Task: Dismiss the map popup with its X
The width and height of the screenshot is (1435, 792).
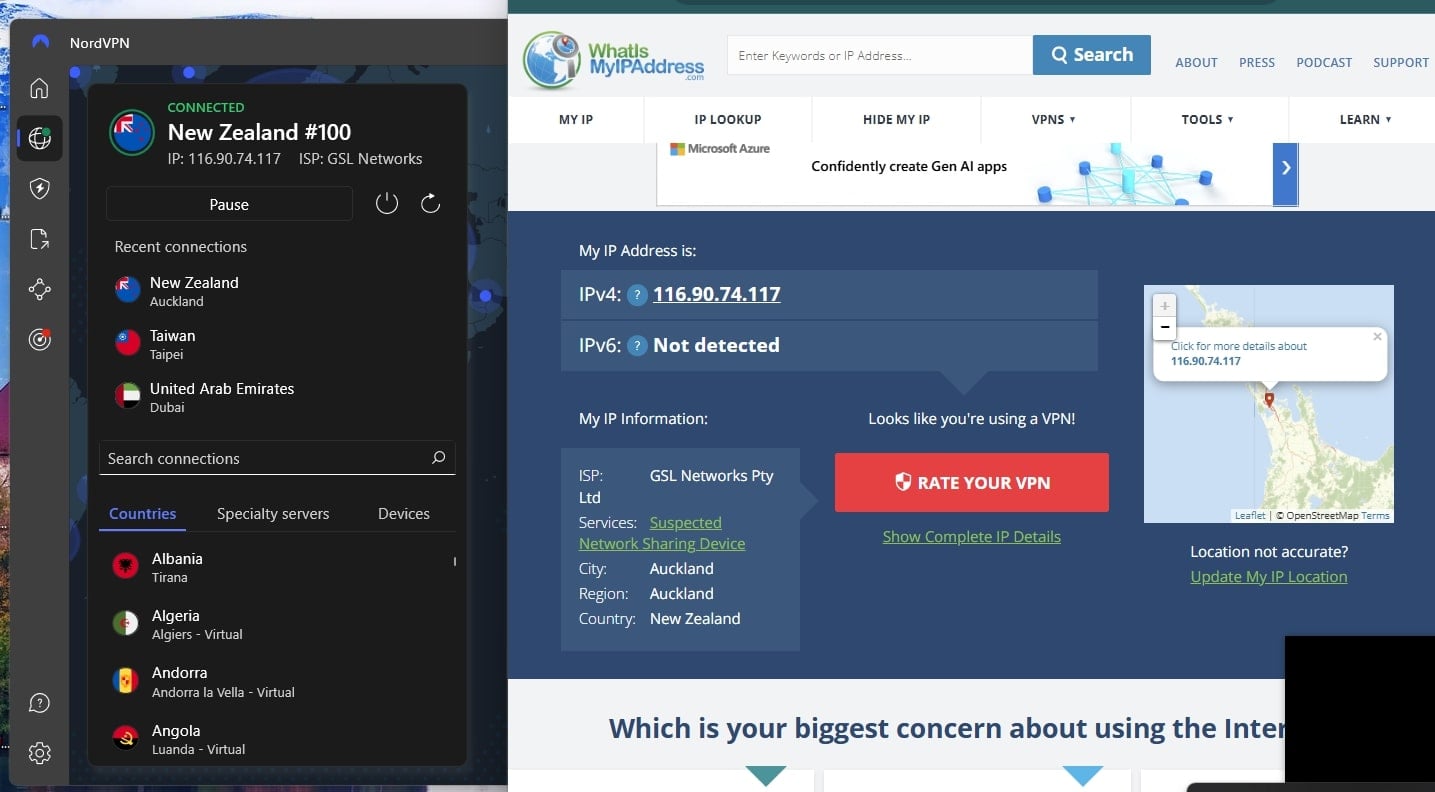Action: (x=1377, y=336)
